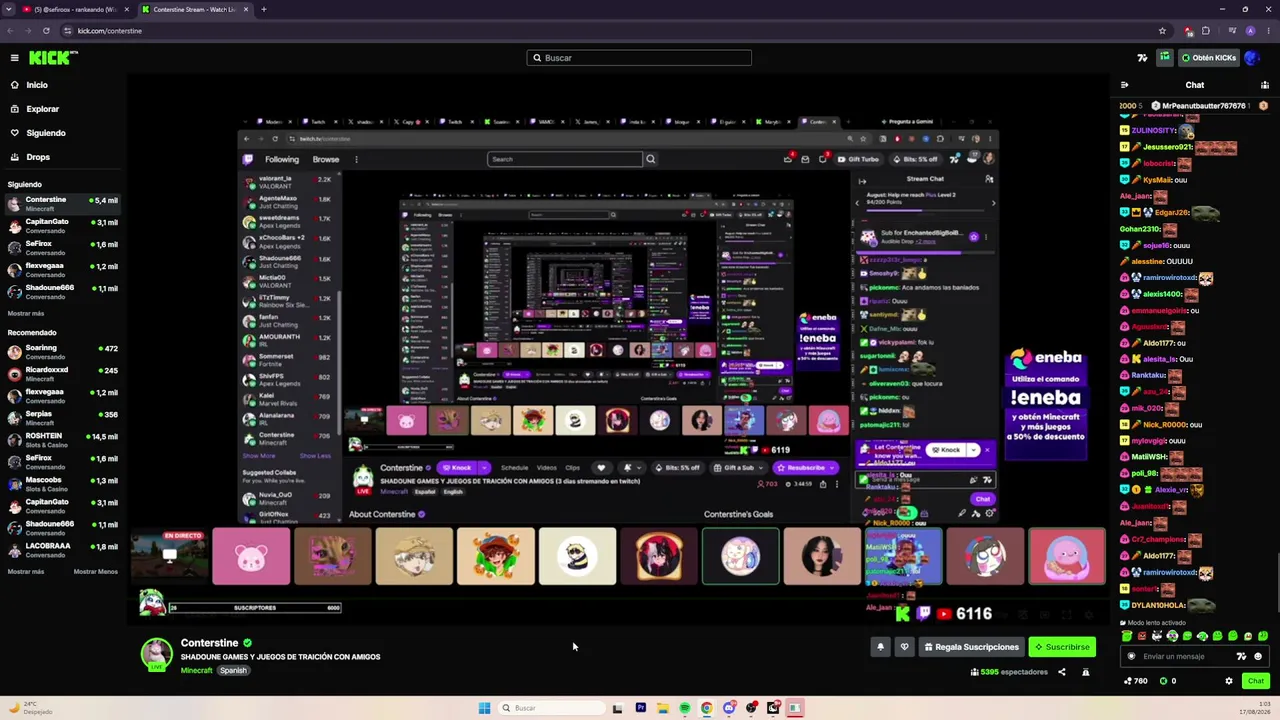Open the browser tab search dropdown
The width and height of the screenshot is (1280, 720).
[x=10, y=9]
